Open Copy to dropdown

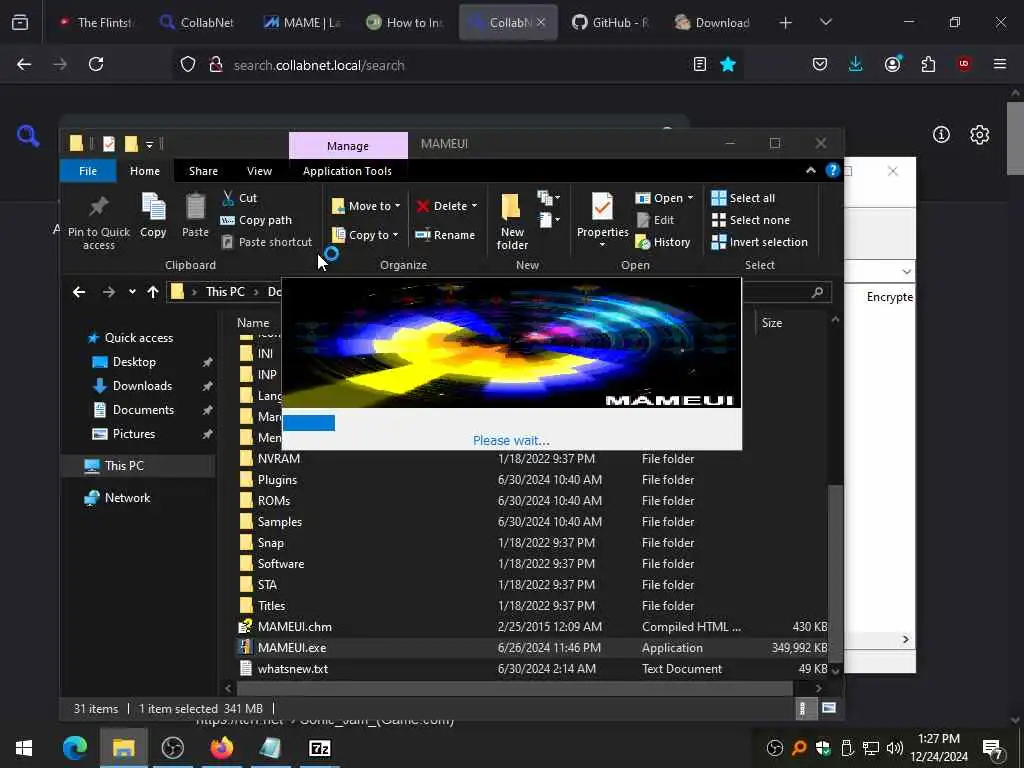[x=365, y=234]
